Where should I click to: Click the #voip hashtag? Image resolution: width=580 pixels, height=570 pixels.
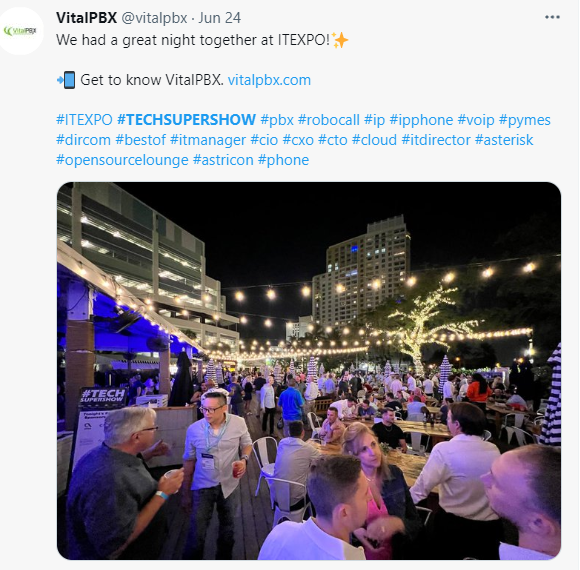[x=476, y=120]
